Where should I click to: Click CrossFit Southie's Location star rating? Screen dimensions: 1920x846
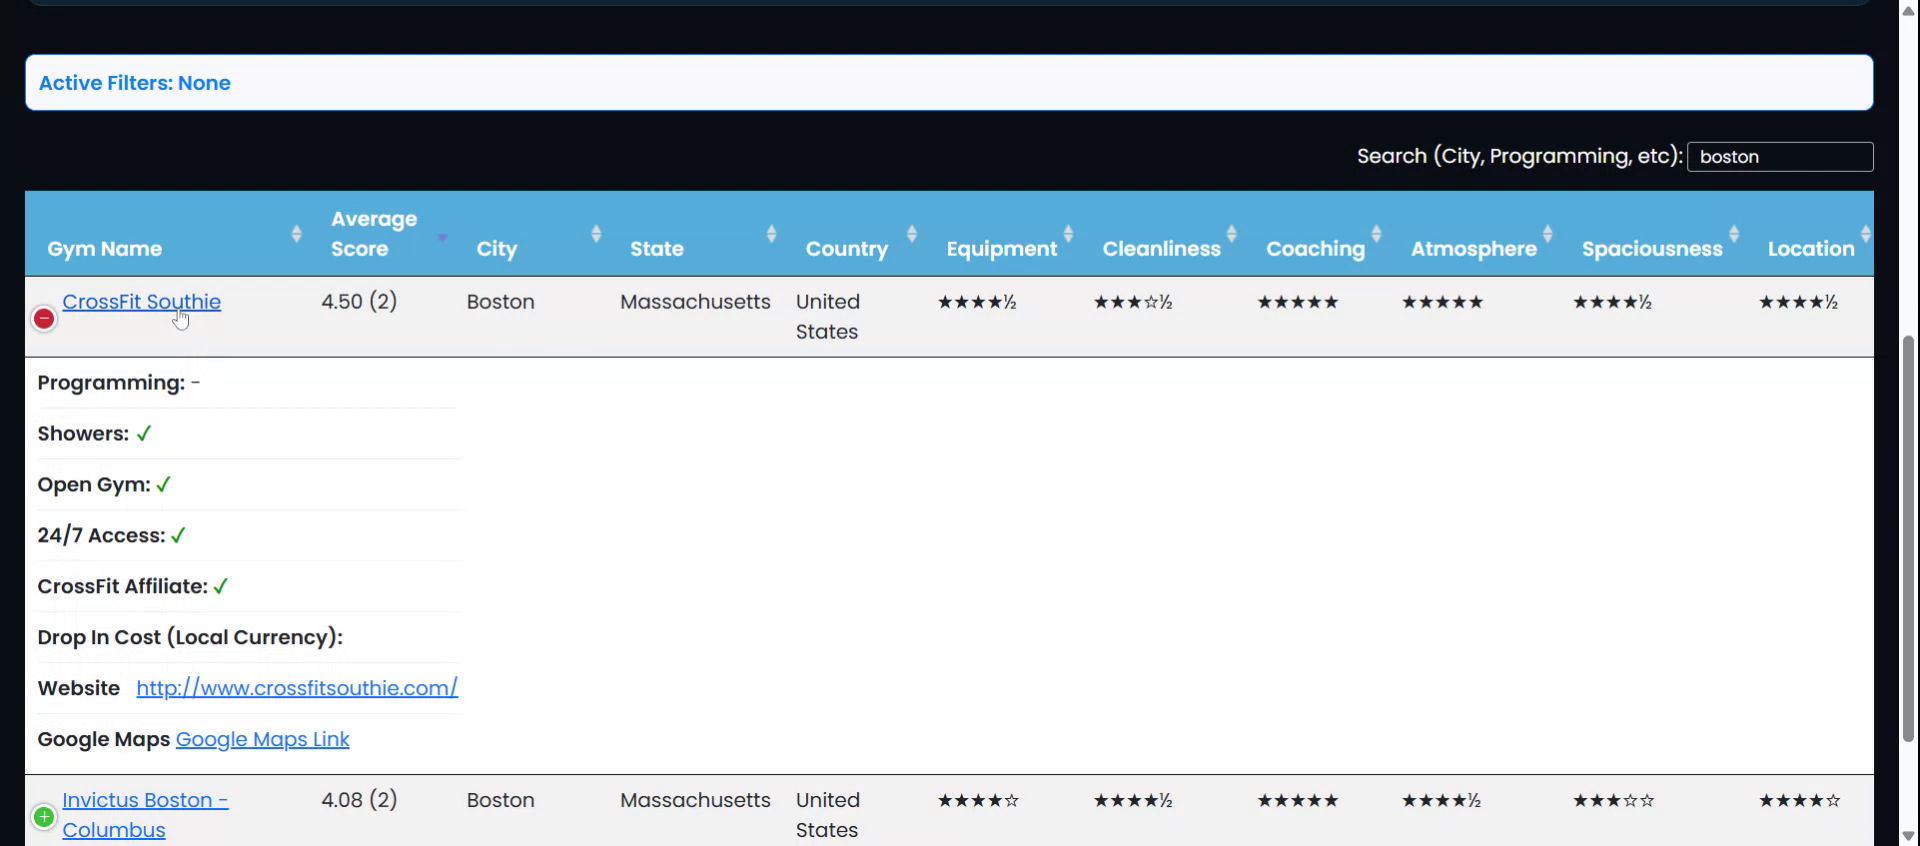[x=1798, y=302]
